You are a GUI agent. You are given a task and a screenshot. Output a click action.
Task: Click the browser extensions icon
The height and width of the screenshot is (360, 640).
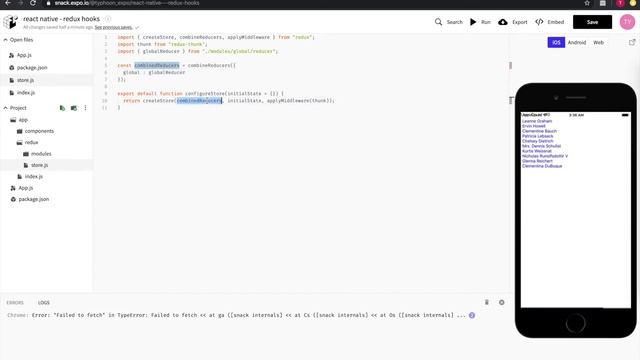point(603,3)
